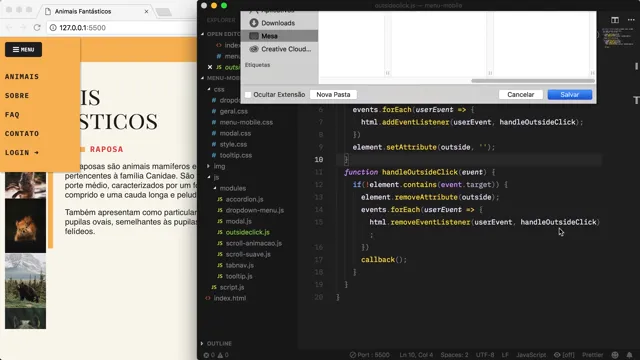Click the bear in forest thumbnail

[25, 281]
